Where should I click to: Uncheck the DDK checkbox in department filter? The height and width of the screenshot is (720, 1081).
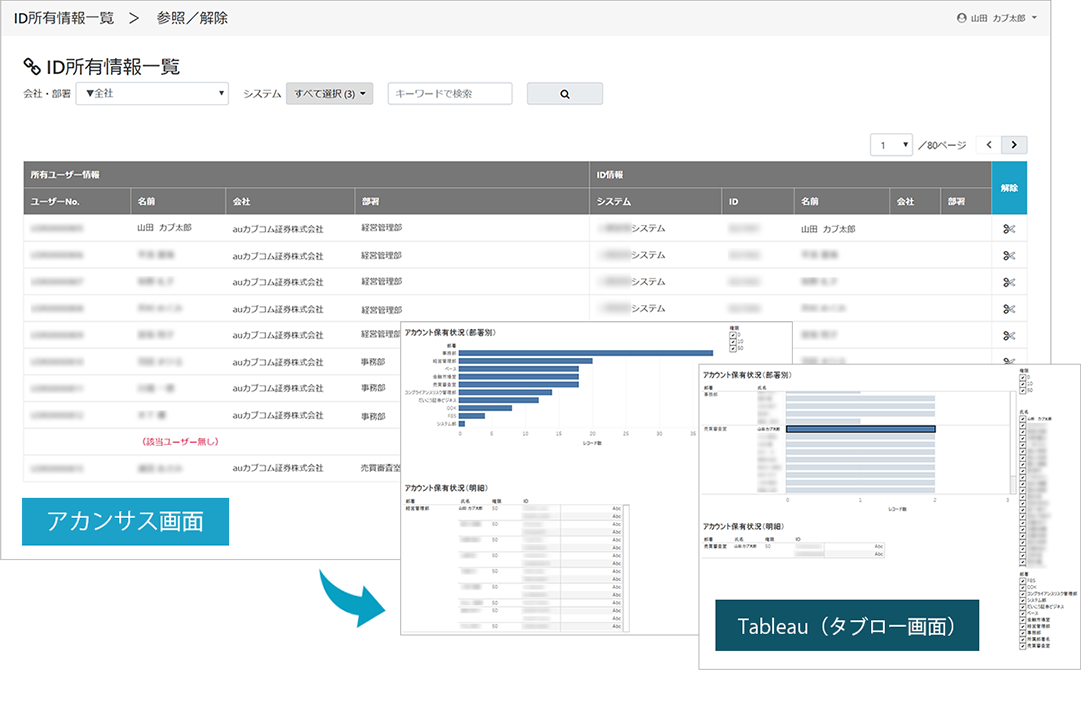[1020, 587]
